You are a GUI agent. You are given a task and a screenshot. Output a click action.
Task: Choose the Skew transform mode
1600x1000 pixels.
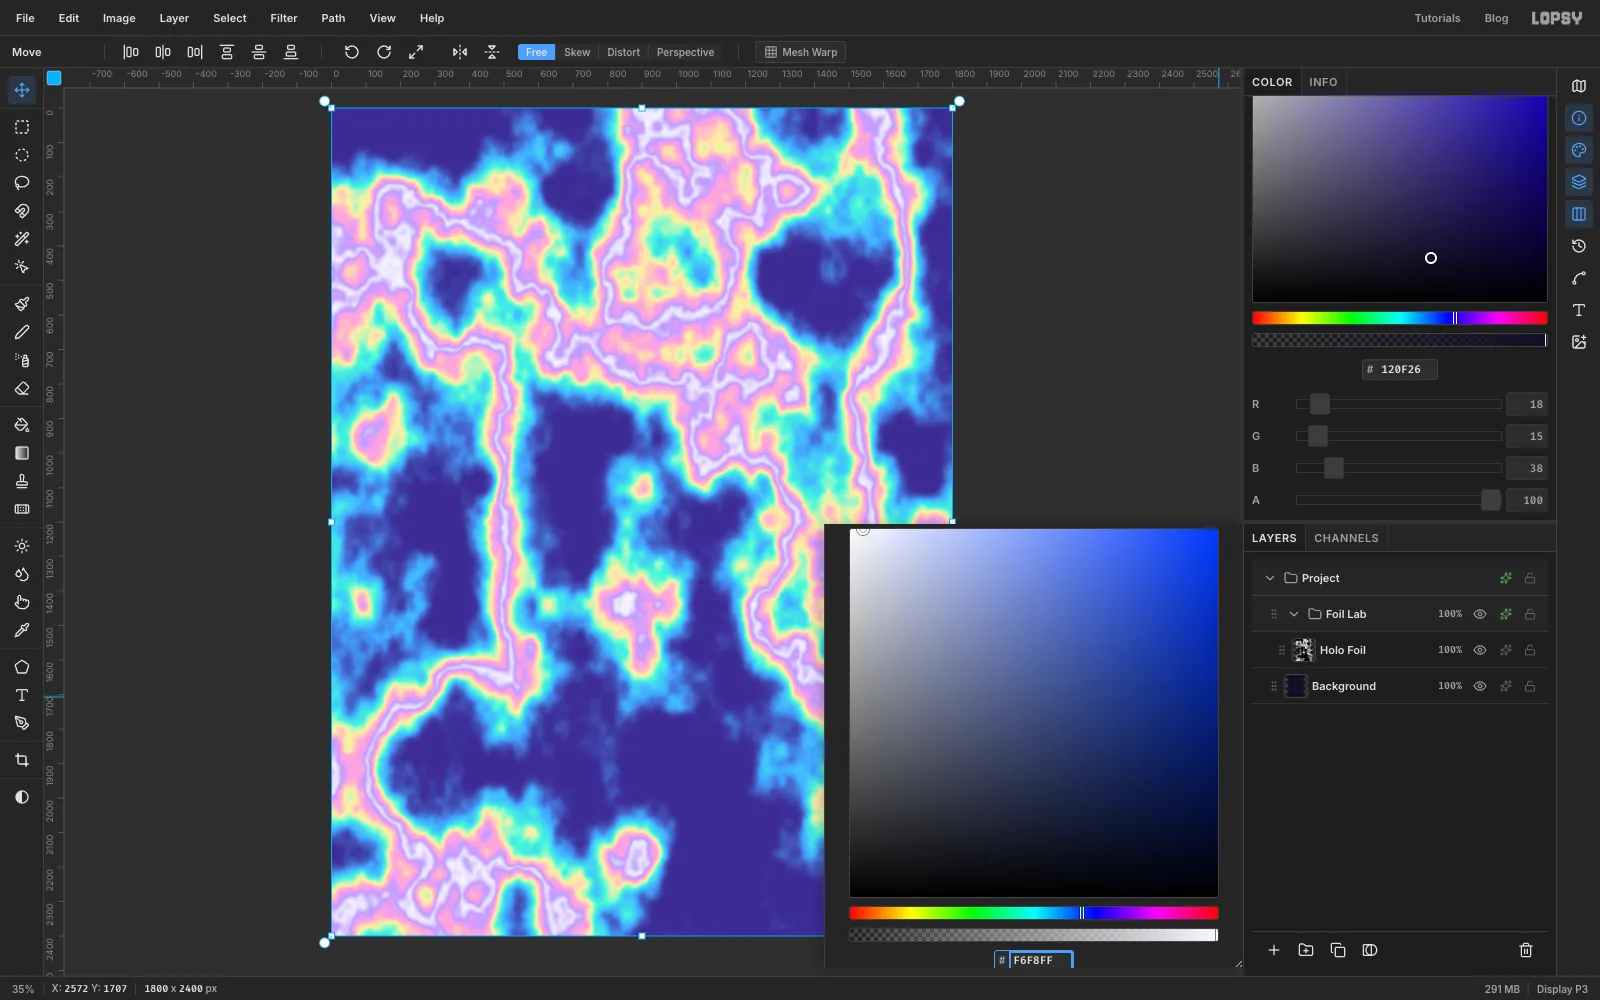(x=577, y=52)
